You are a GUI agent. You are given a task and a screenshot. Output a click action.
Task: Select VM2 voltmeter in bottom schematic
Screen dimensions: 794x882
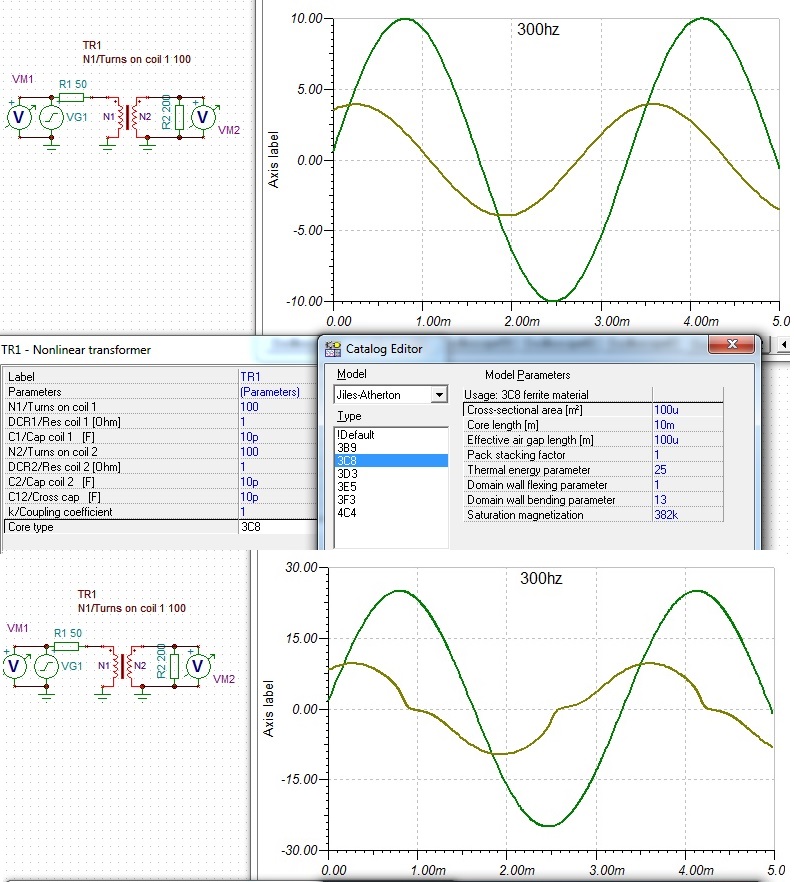pos(198,666)
